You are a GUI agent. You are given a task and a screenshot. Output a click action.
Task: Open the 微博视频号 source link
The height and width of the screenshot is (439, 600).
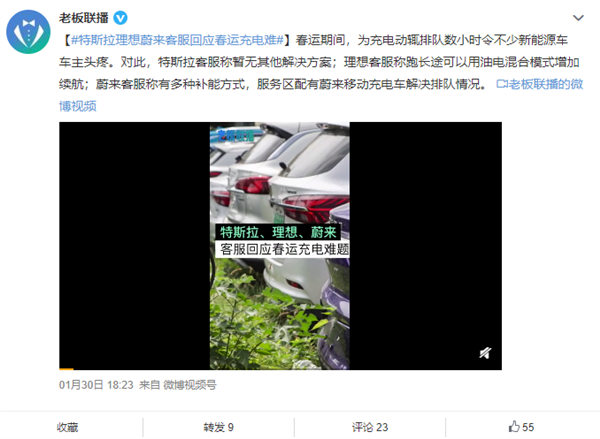[x=190, y=385]
